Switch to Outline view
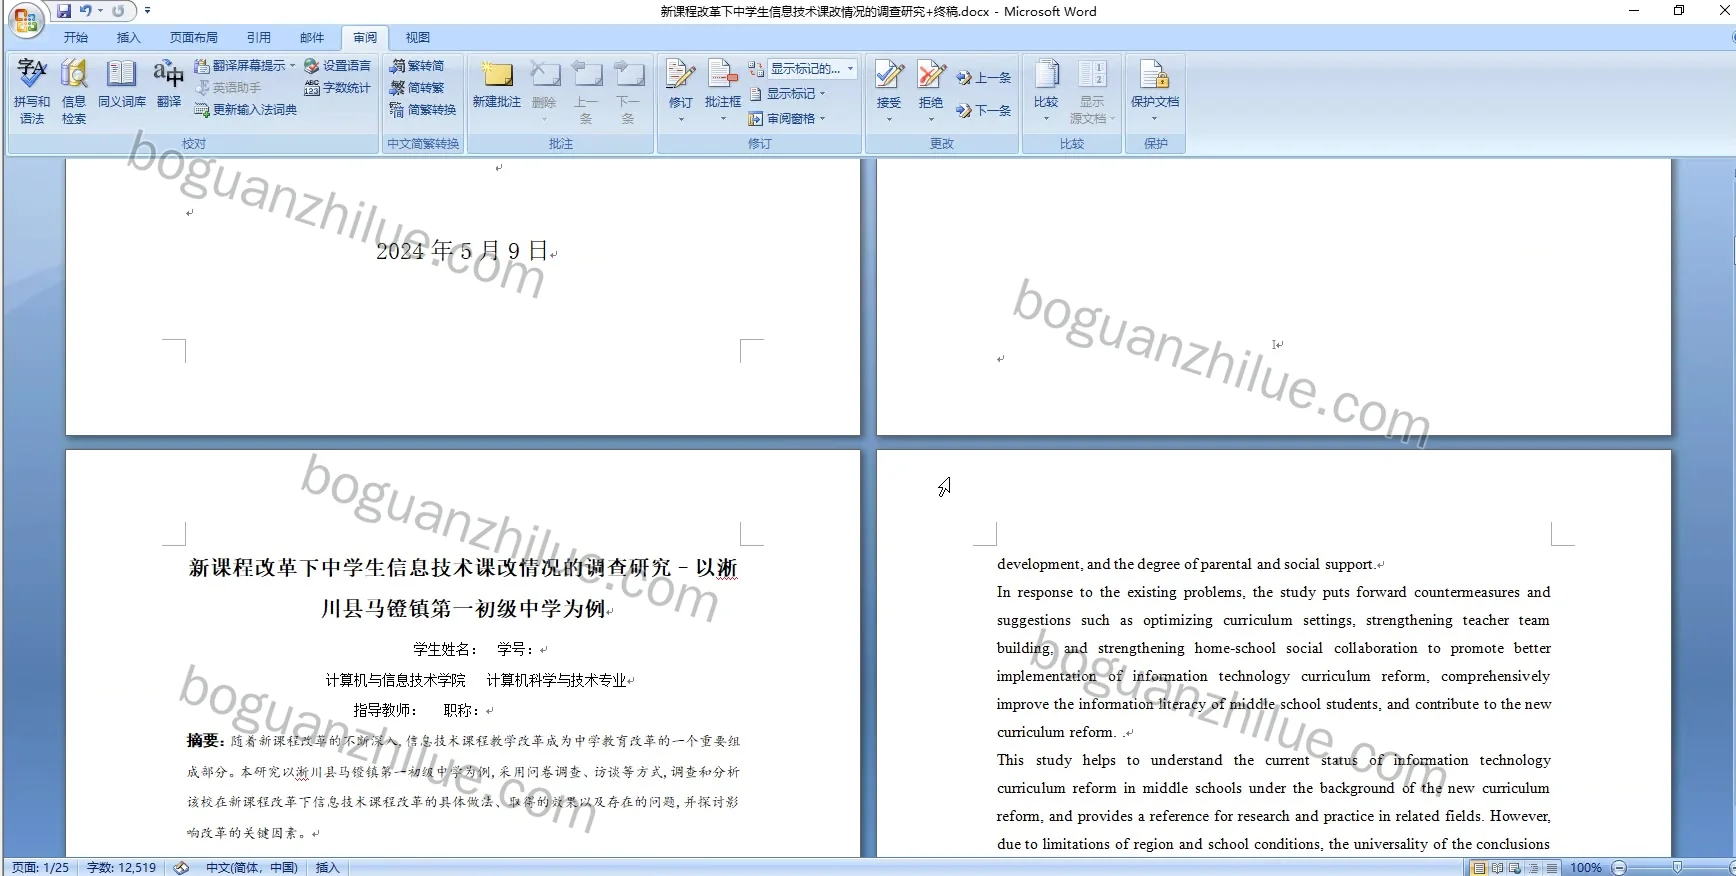The width and height of the screenshot is (1736, 876). click(x=1533, y=868)
